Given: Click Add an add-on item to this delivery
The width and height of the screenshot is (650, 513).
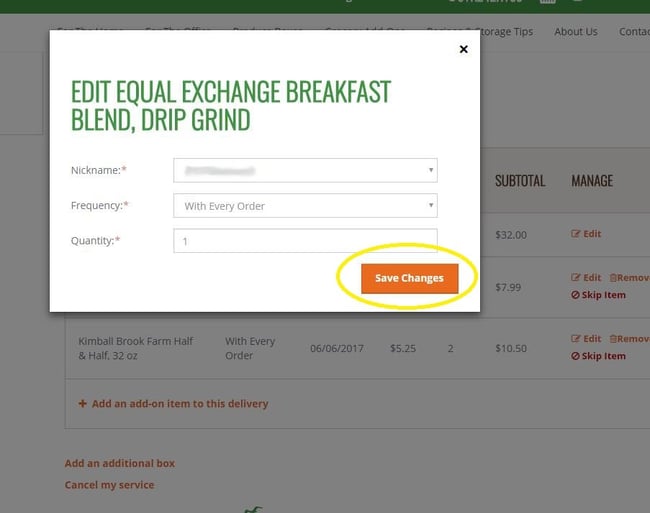Looking at the screenshot, I should click(173, 404).
